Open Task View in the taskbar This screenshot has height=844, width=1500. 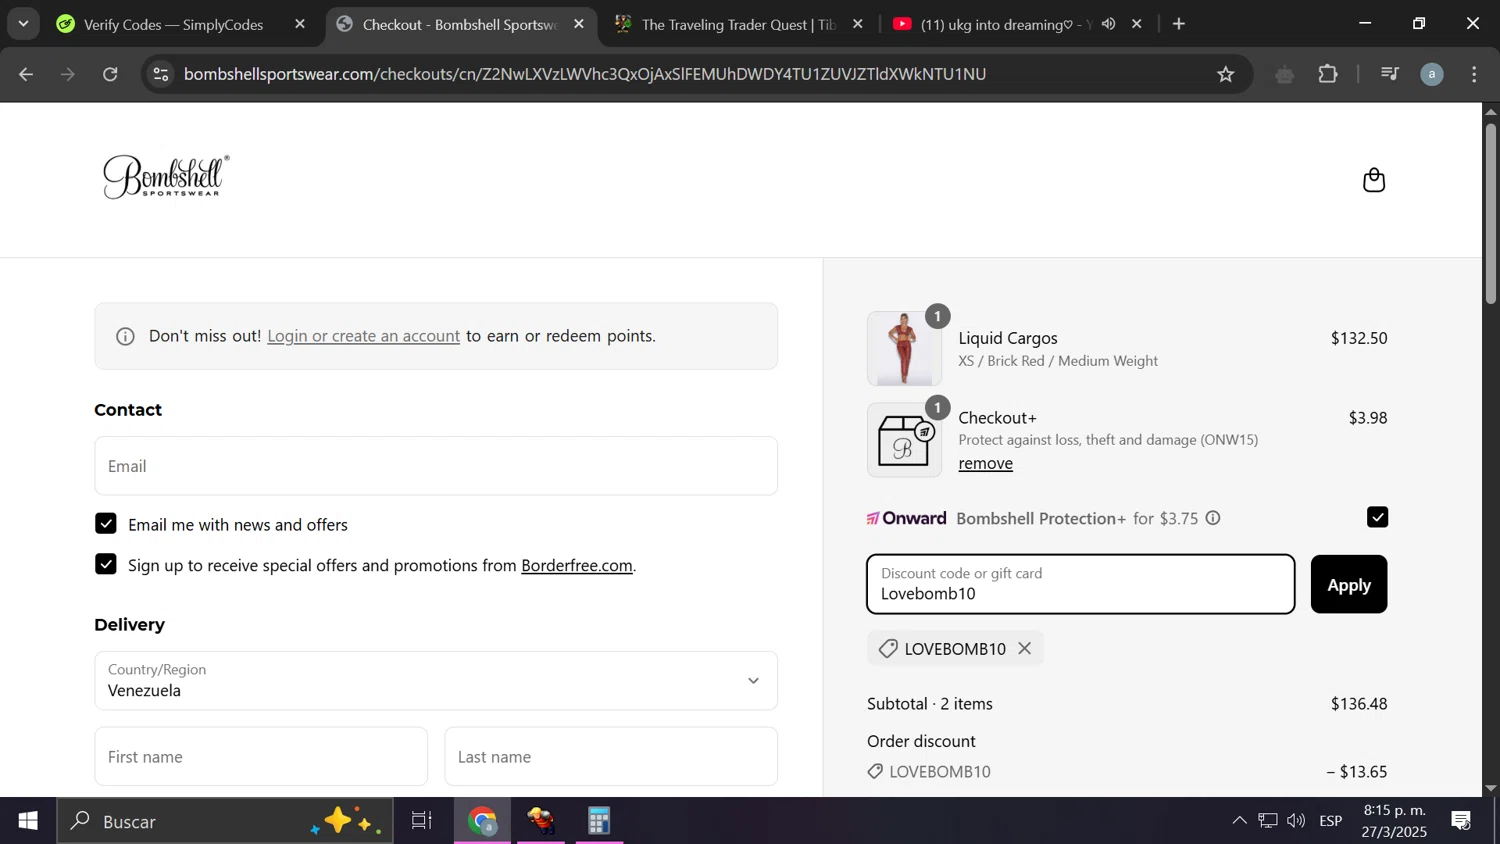(422, 821)
